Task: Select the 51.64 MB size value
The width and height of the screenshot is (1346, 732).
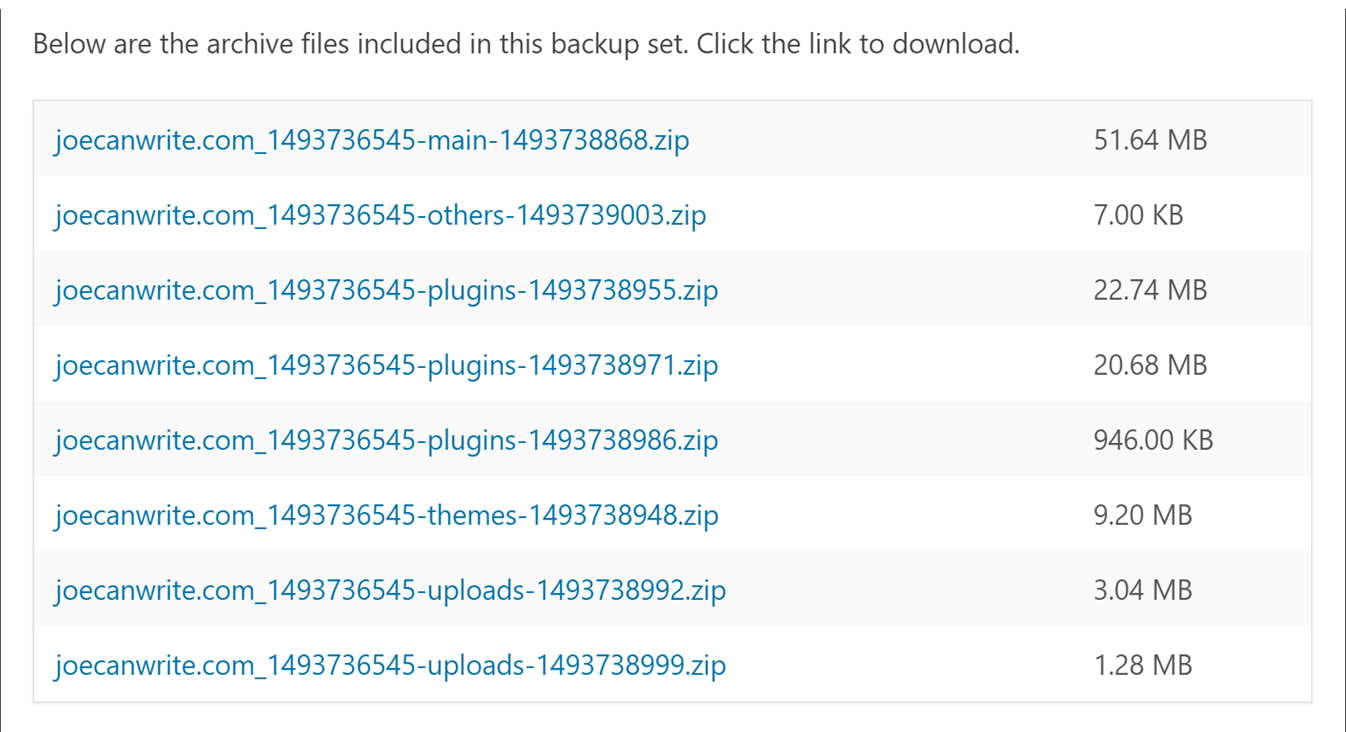Action: (x=1150, y=140)
